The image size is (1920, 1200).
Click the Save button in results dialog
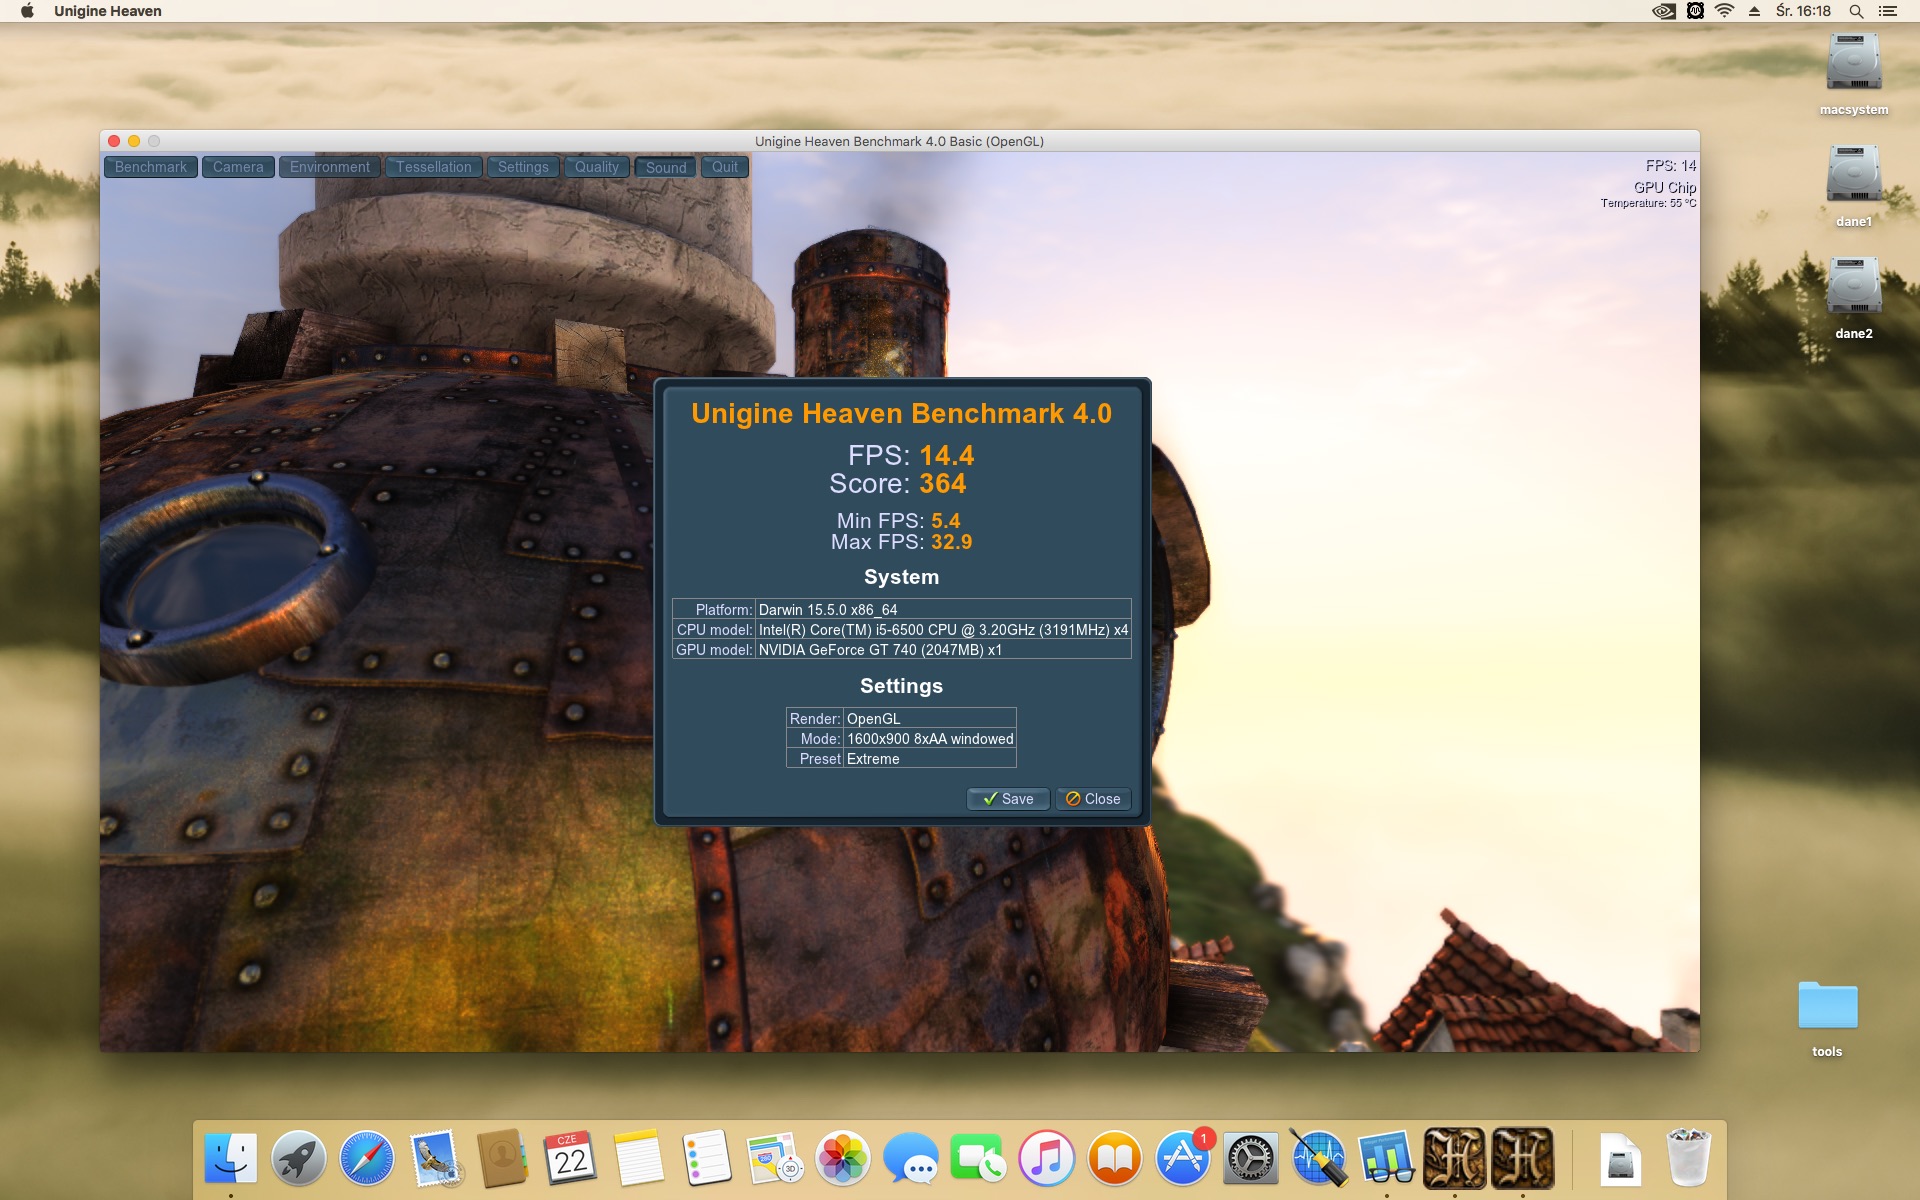pyautogui.click(x=1008, y=798)
